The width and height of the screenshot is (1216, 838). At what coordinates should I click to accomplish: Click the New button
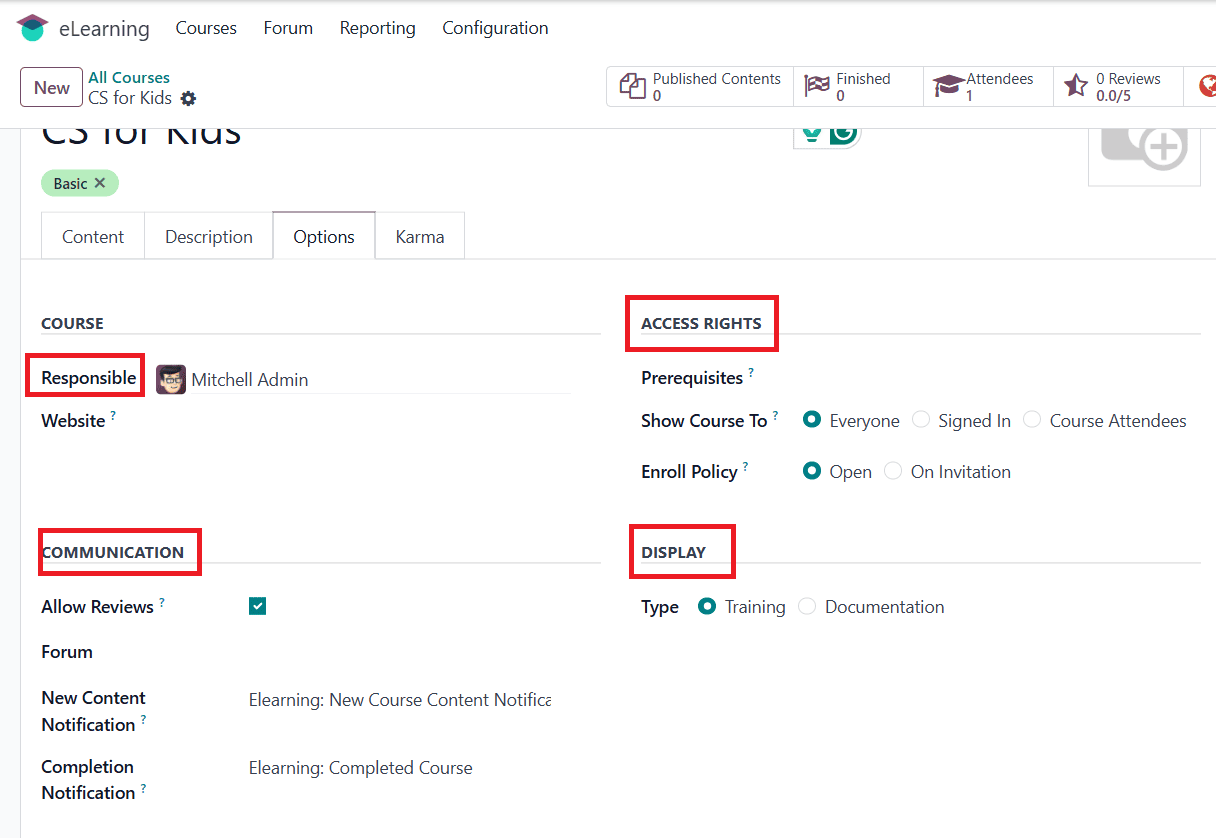pyautogui.click(x=51, y=87)
